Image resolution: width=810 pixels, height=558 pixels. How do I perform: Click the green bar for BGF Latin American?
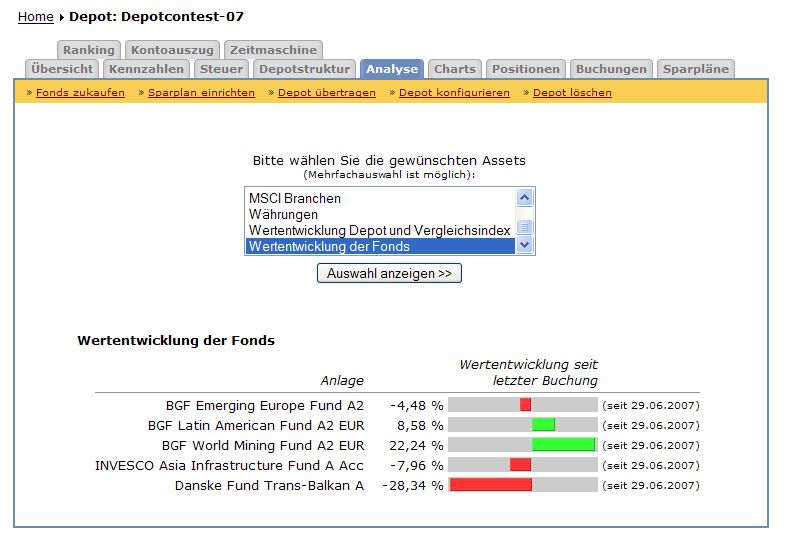[x=543, y=425]
